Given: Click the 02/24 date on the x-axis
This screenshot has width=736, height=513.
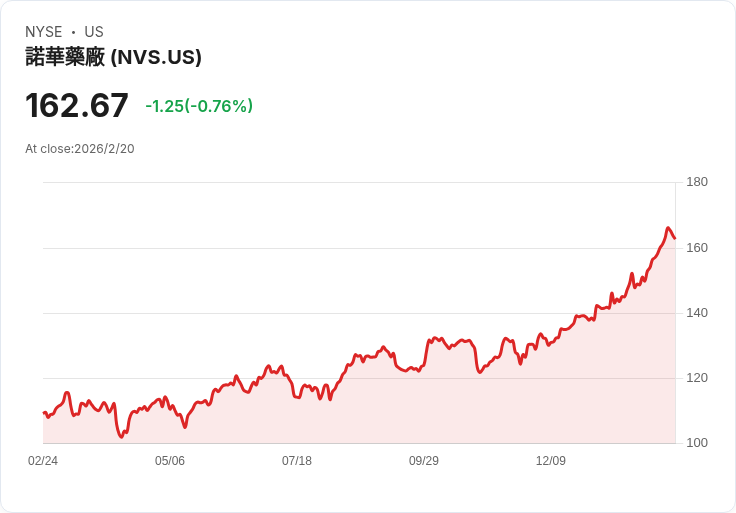Looking at the screenshot, I should coord(43,461).
